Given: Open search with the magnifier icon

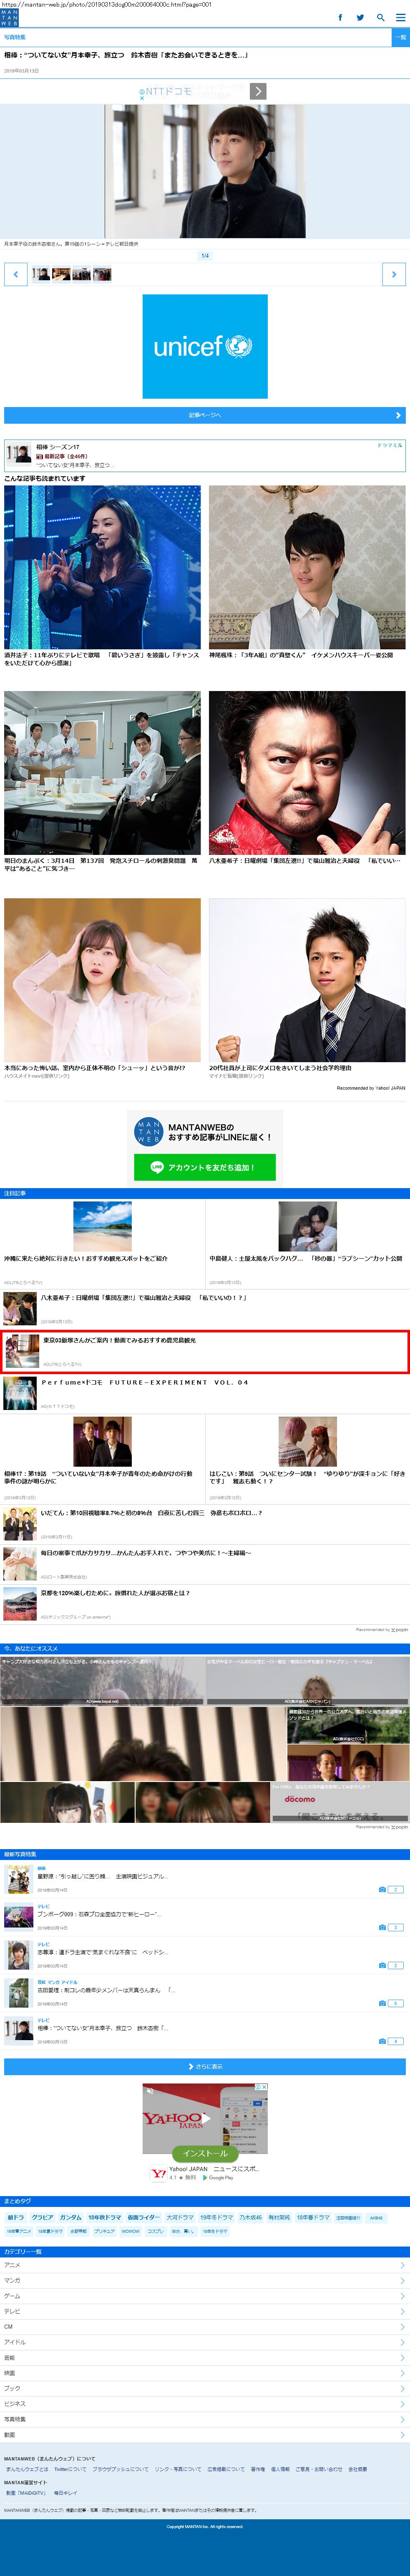Looking at the screenshot, I should (380, 17).
